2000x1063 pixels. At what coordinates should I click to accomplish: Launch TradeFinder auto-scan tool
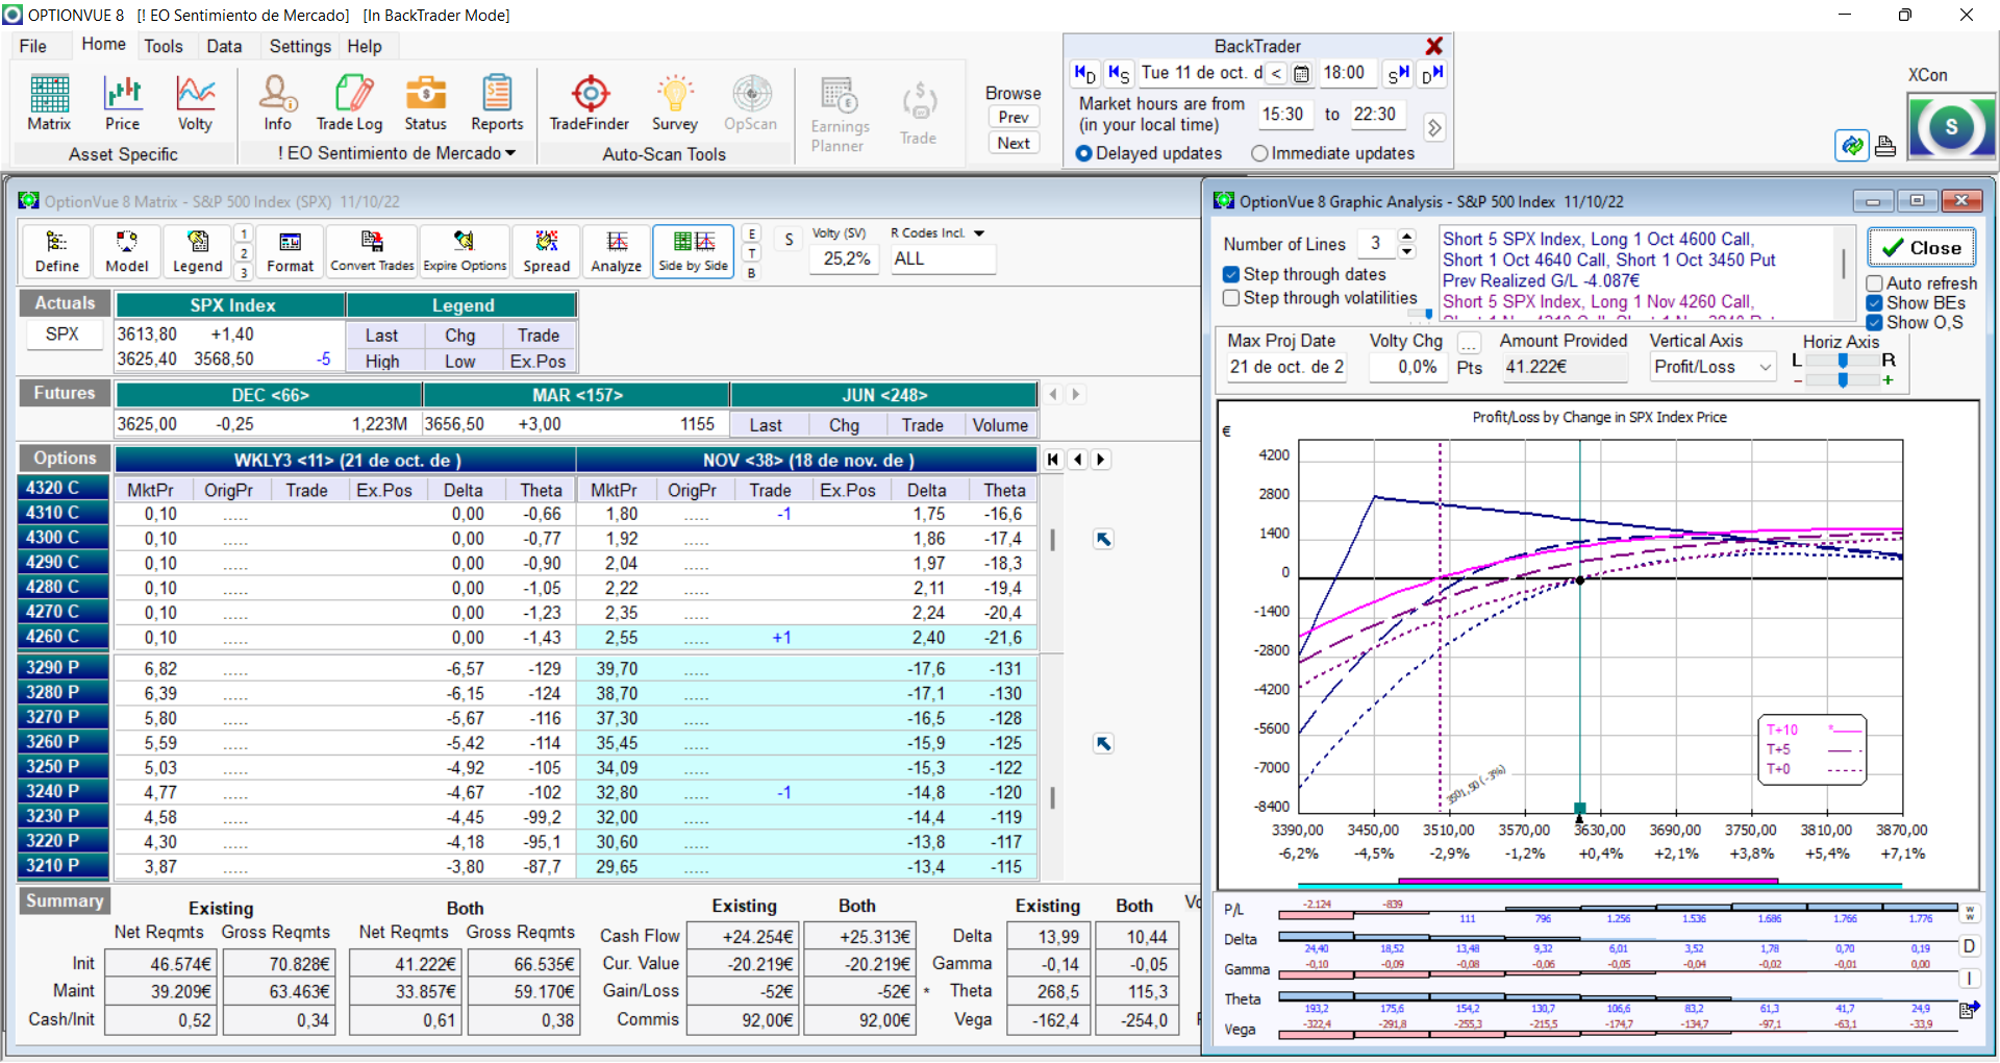[589, 103]
